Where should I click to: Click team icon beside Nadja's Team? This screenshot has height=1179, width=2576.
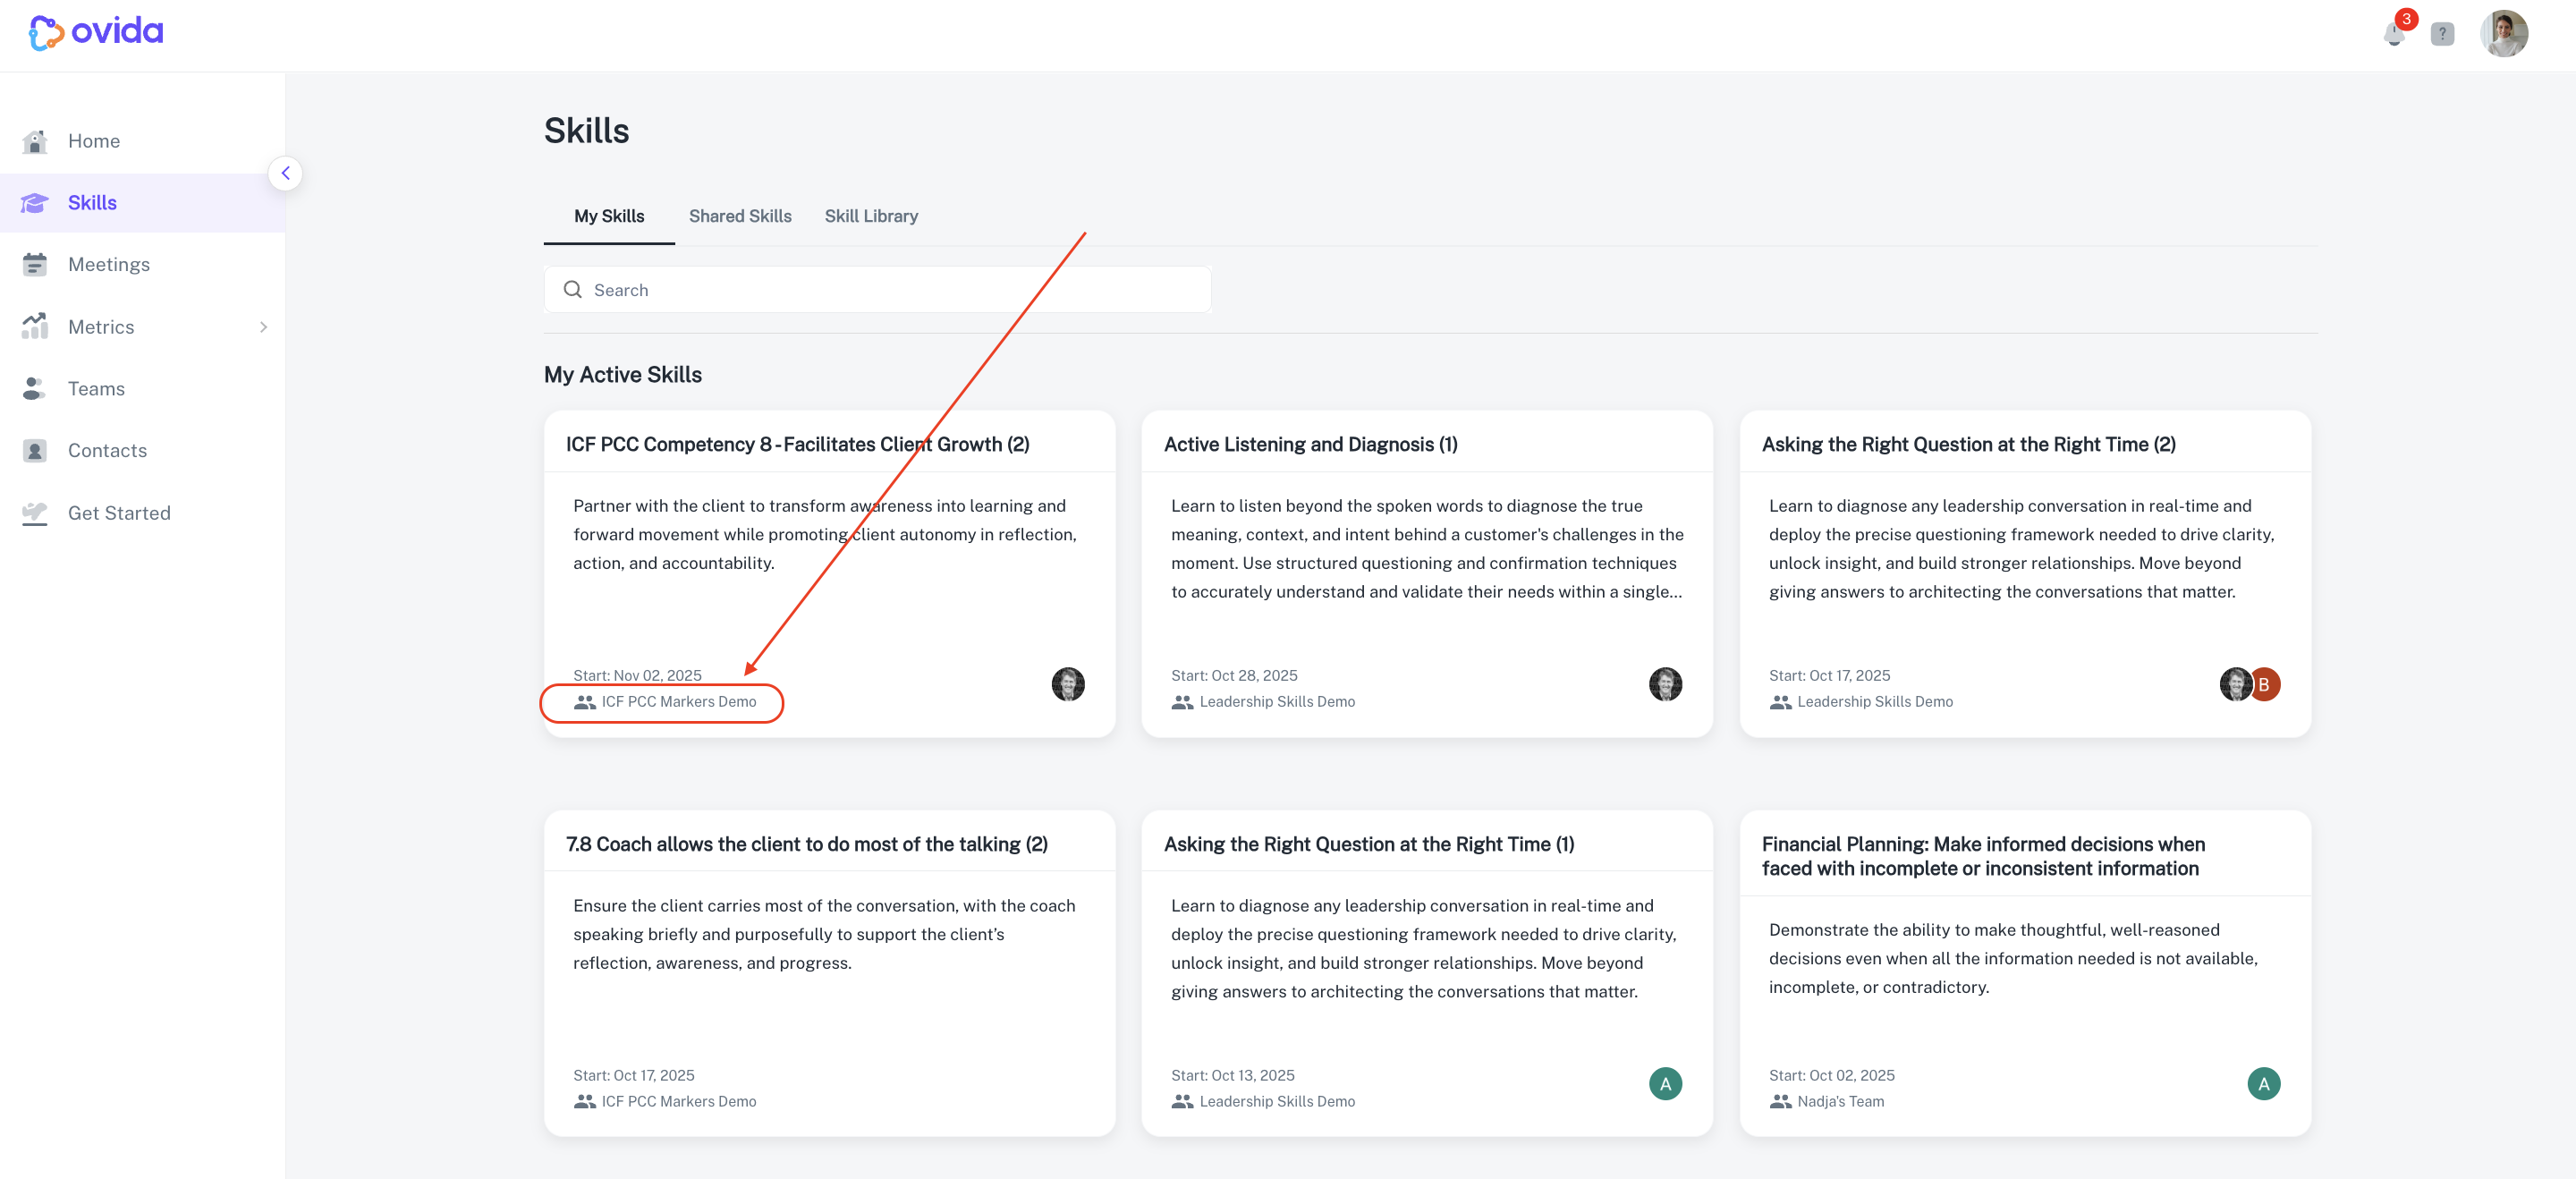tap(1780, 1102)
